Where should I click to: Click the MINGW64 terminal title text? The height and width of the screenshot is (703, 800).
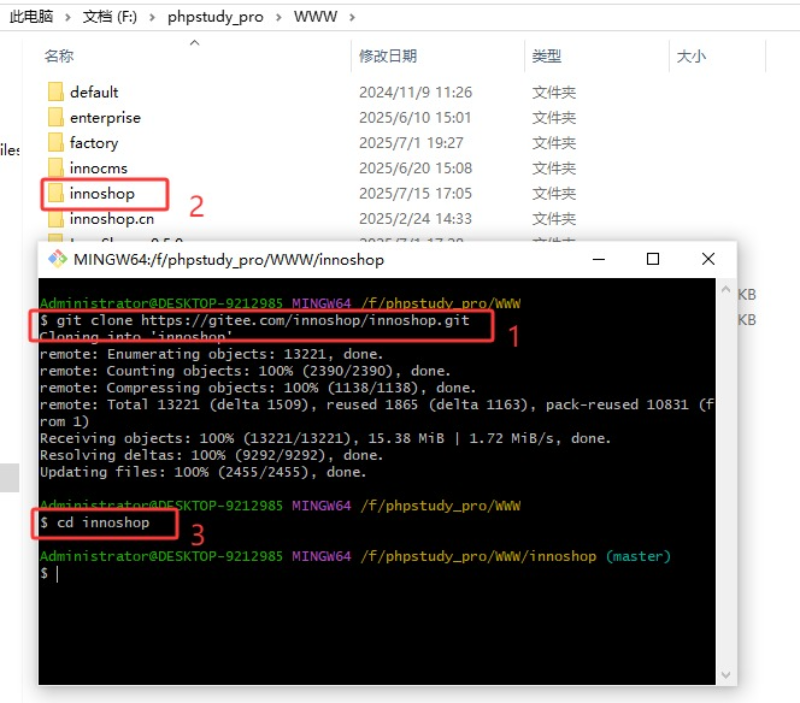pos(229,260)
